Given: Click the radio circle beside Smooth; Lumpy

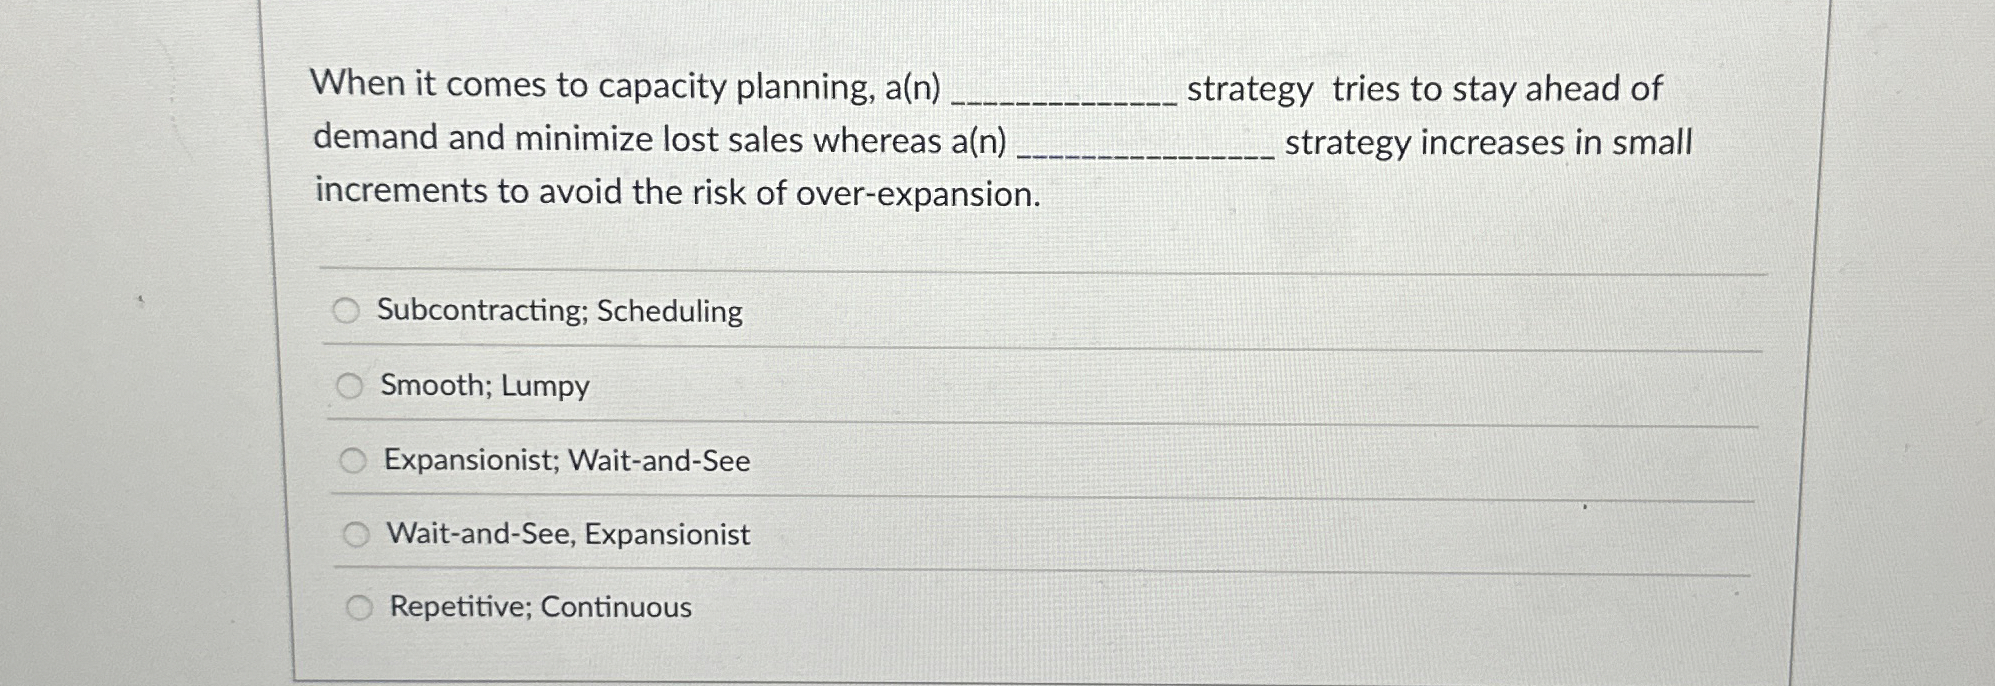Looking at the screenshot, I should (351, 384).
